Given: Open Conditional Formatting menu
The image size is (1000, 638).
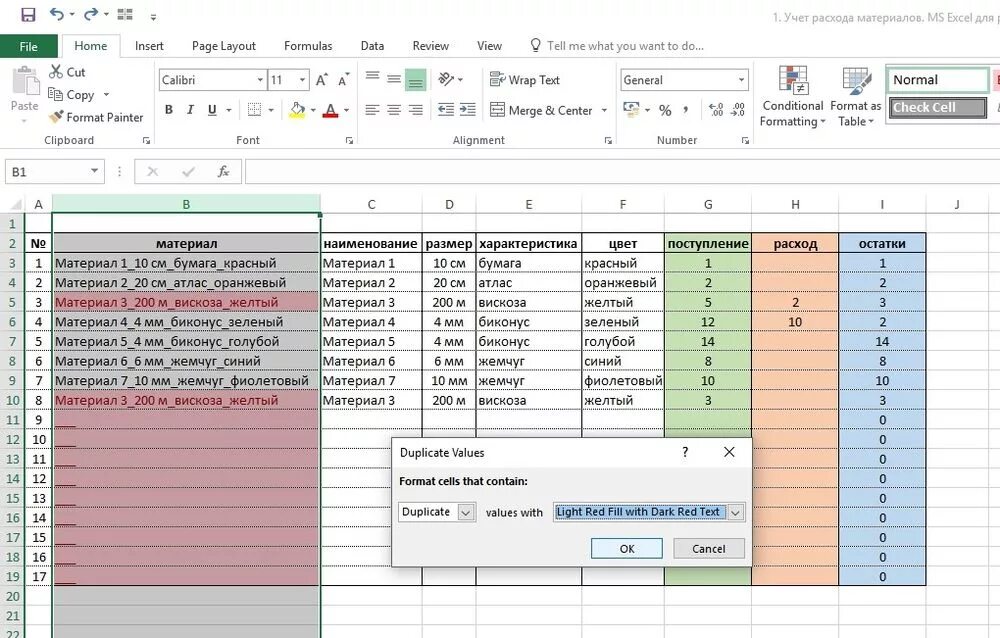Looking at the screenshot, I should 793,96.
